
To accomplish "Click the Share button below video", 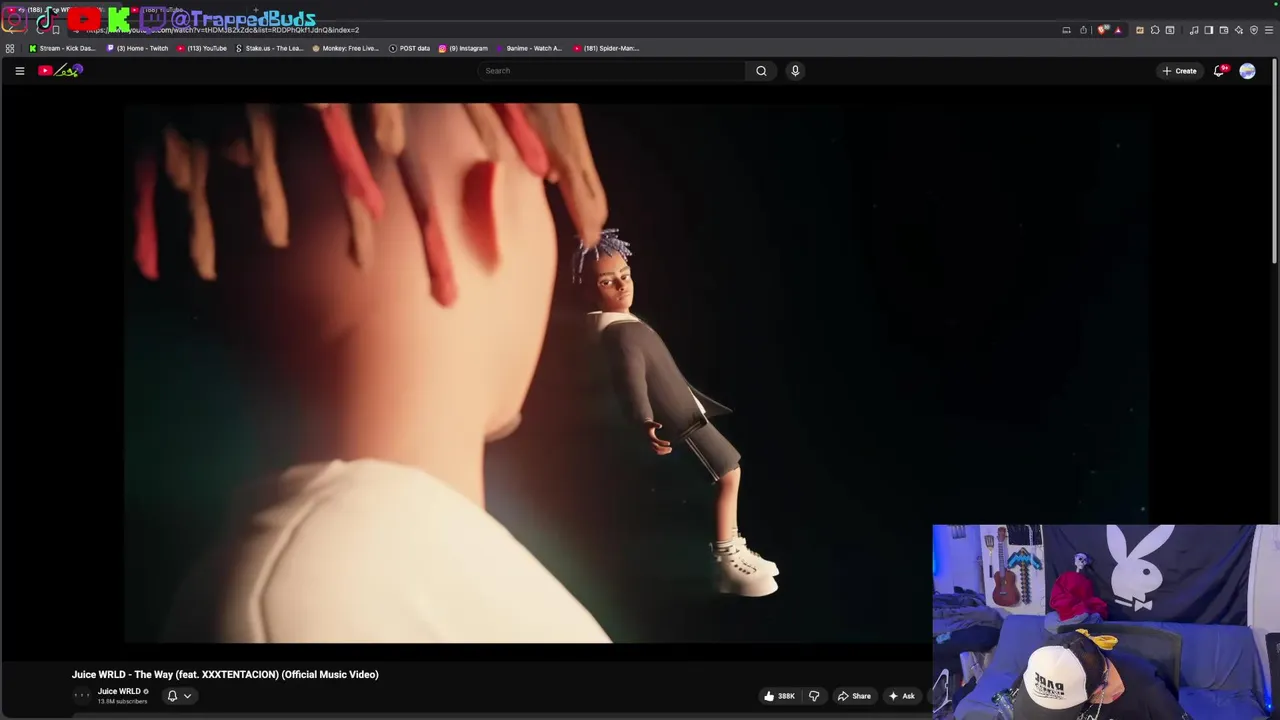I will pos(854,696).
